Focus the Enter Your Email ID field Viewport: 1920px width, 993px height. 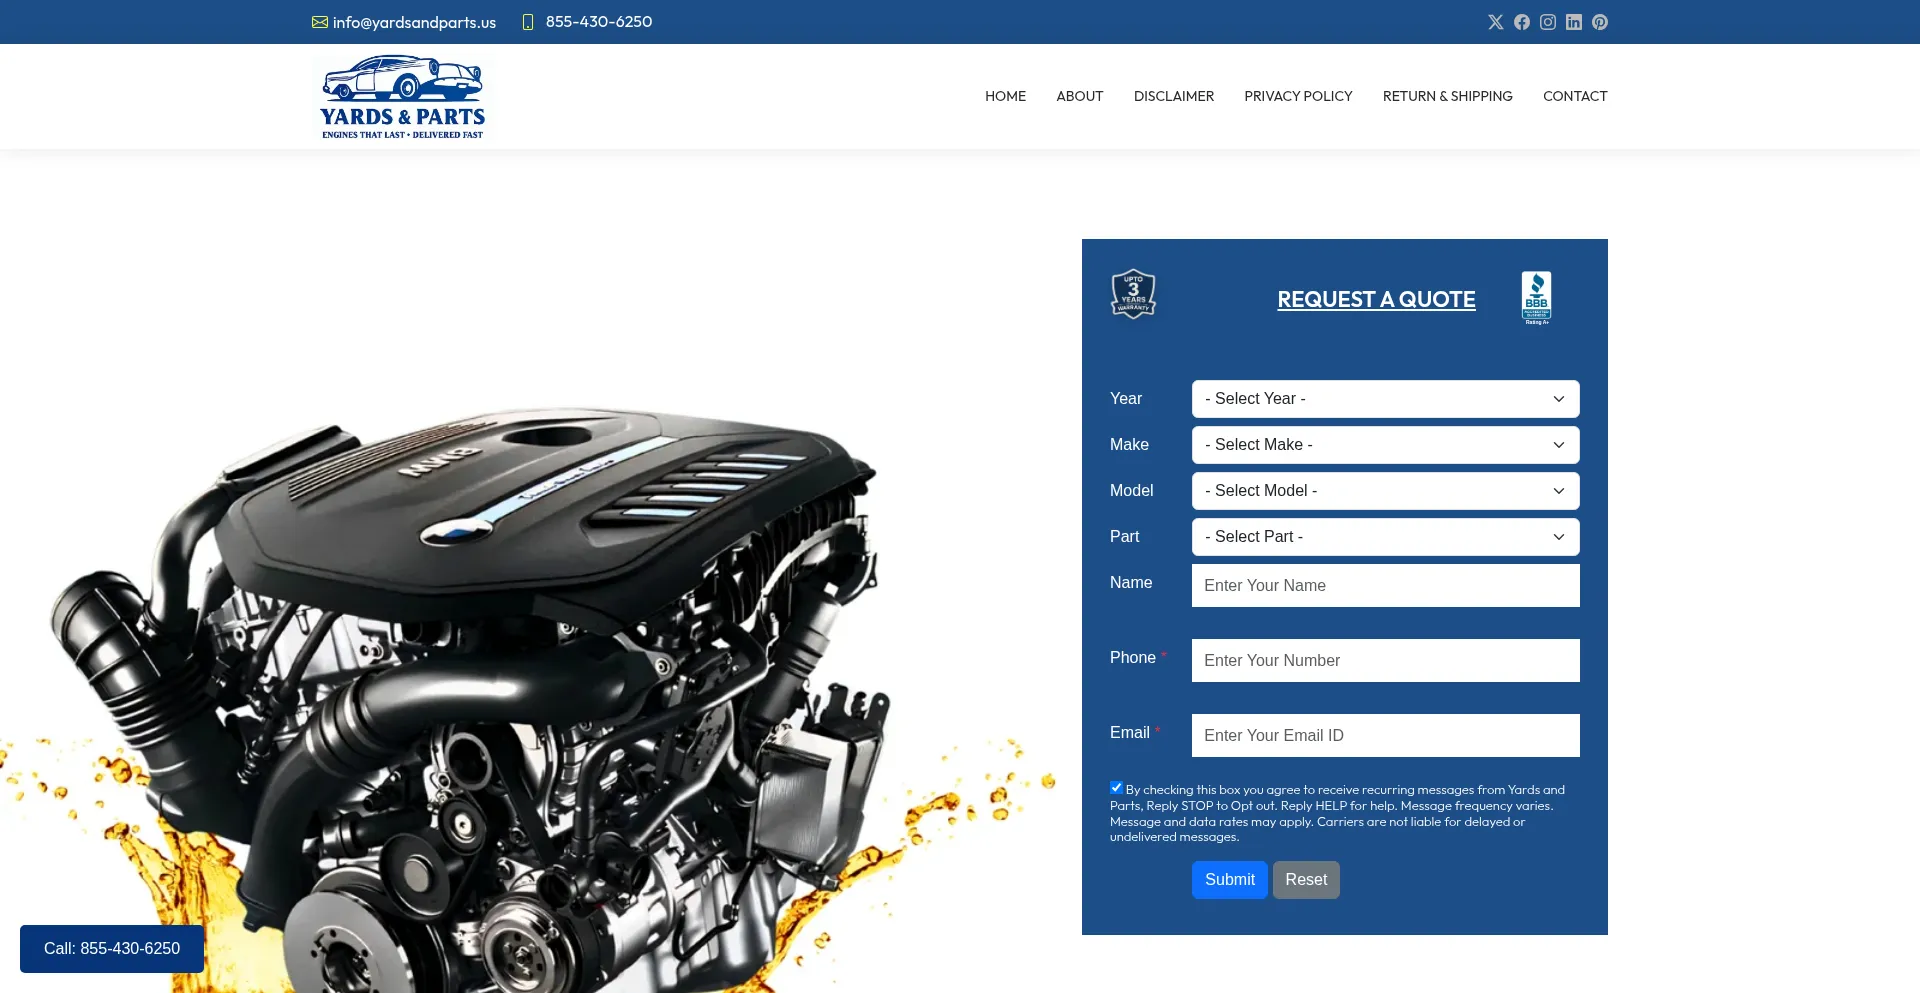click(x=1385, y=736)
